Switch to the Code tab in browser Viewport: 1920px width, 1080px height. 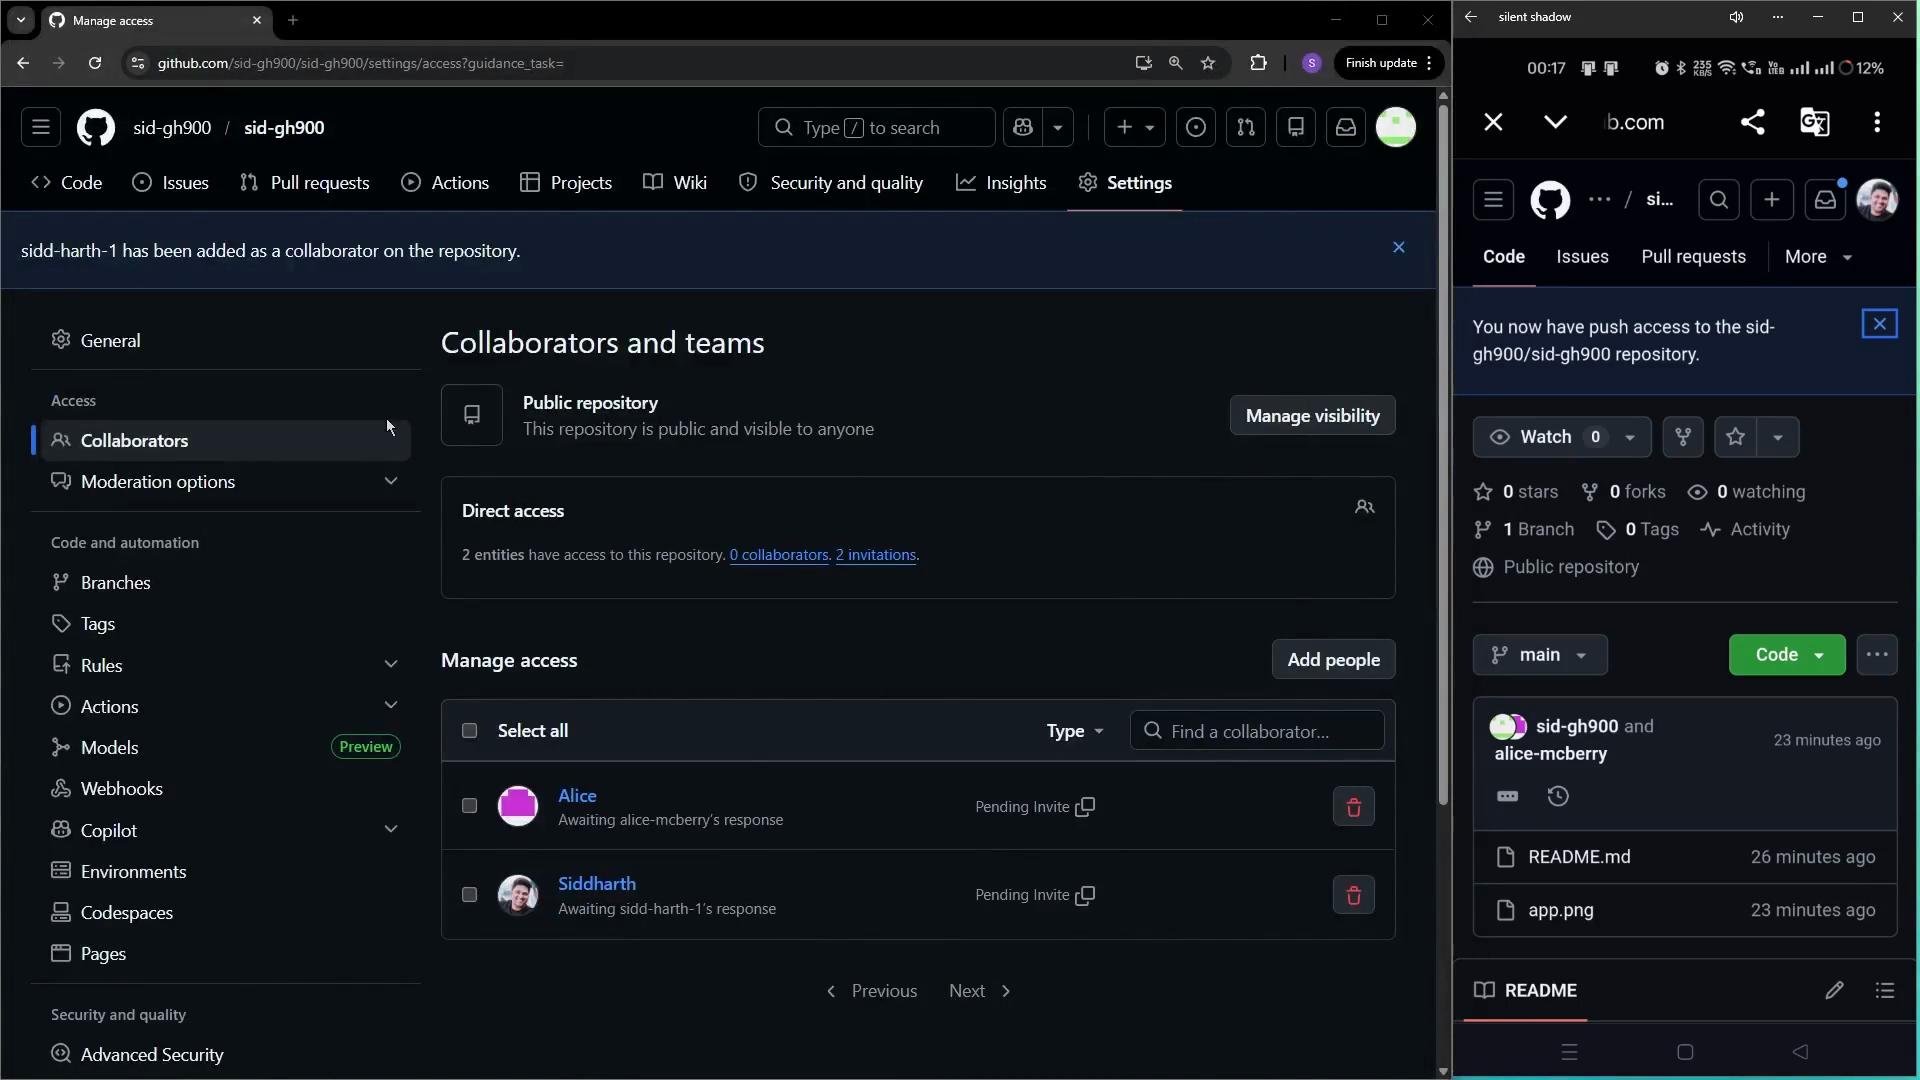click(67, 183)
